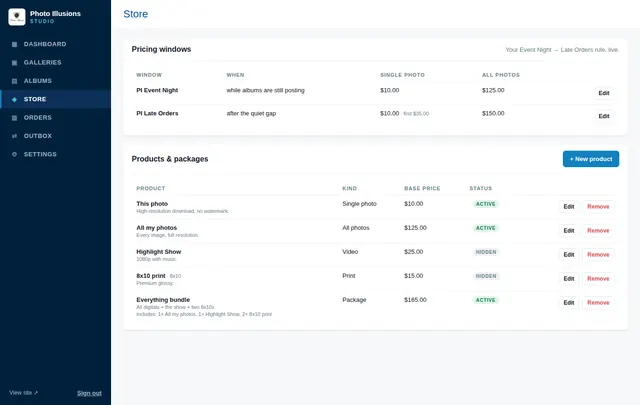Add a new product
640x405 pixels.
tap(591, 159)
